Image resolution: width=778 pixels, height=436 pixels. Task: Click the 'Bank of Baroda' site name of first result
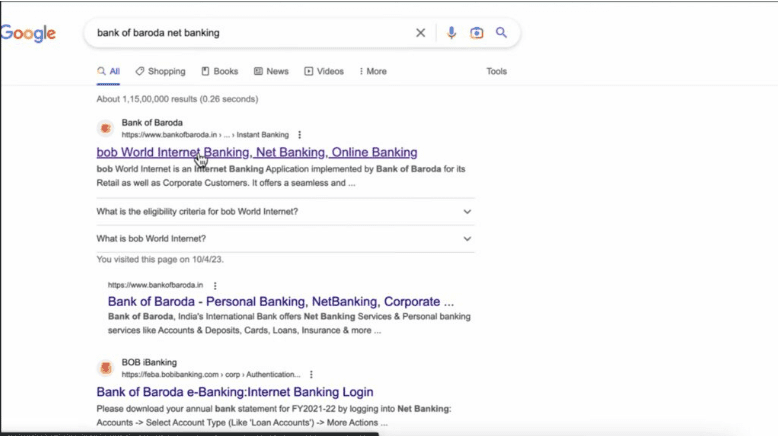152,123
